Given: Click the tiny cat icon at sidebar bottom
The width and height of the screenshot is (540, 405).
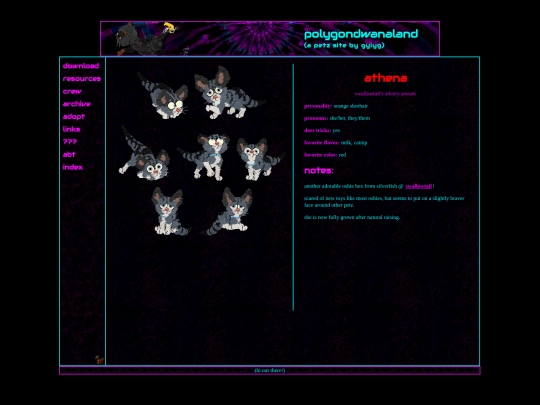Looking at the screenshot, I should (99, 360).
